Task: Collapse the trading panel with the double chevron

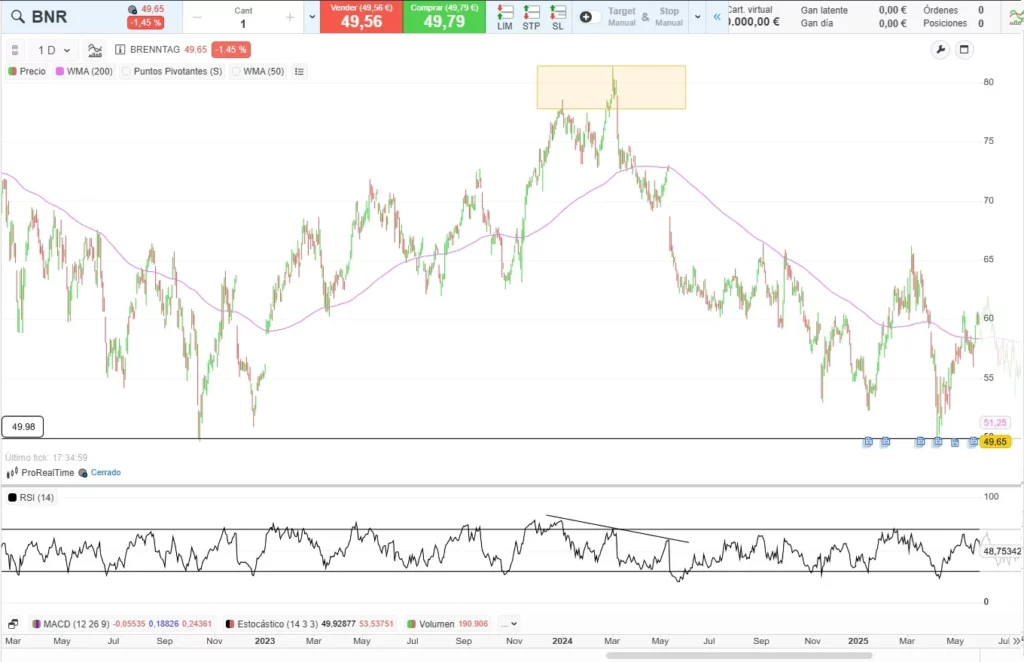Action: click(x=717, y=17)
